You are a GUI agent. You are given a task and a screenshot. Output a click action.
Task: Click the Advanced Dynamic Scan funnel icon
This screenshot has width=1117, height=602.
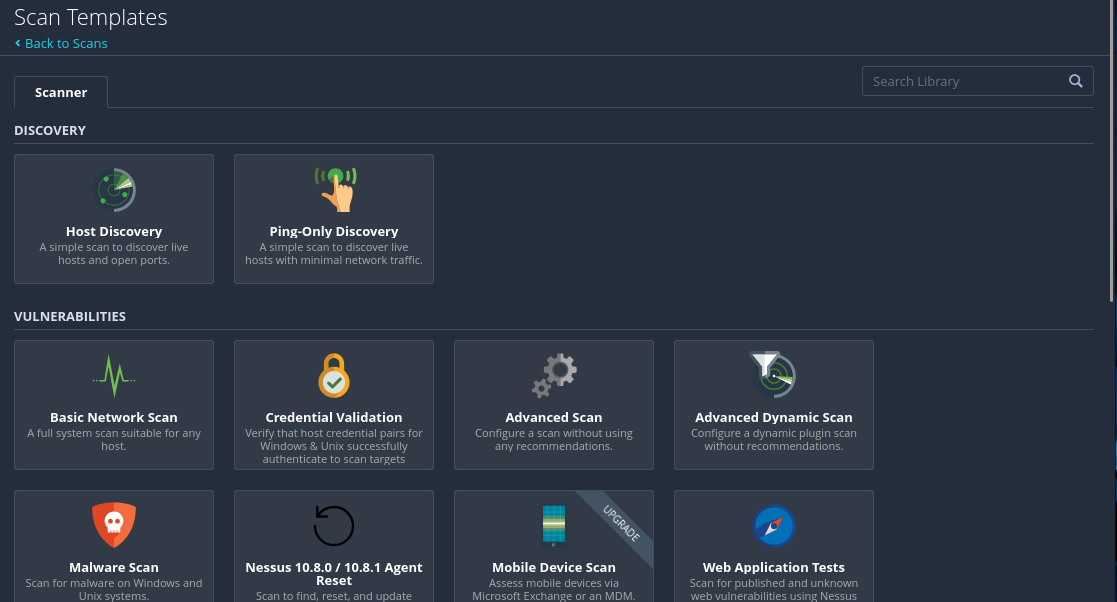coord(773,375)
